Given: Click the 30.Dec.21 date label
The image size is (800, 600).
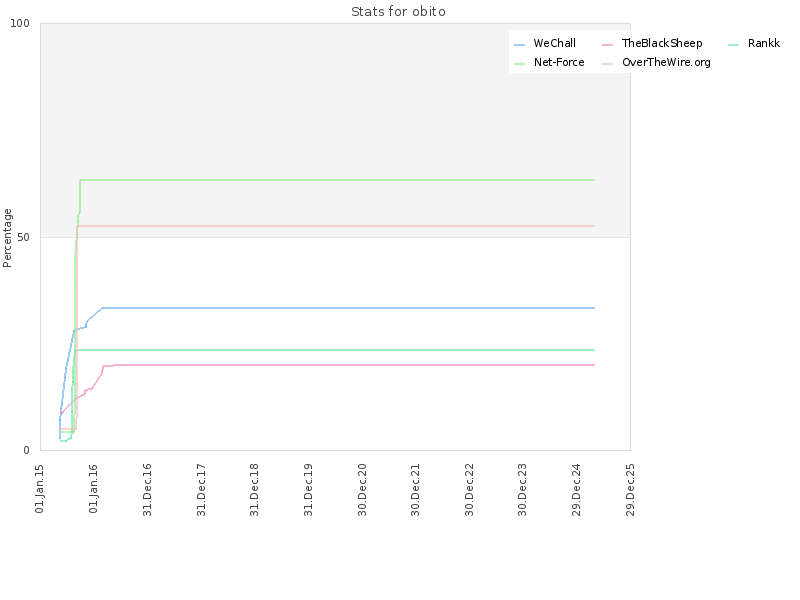Looking at the screenshot, I should coord(415,490).
